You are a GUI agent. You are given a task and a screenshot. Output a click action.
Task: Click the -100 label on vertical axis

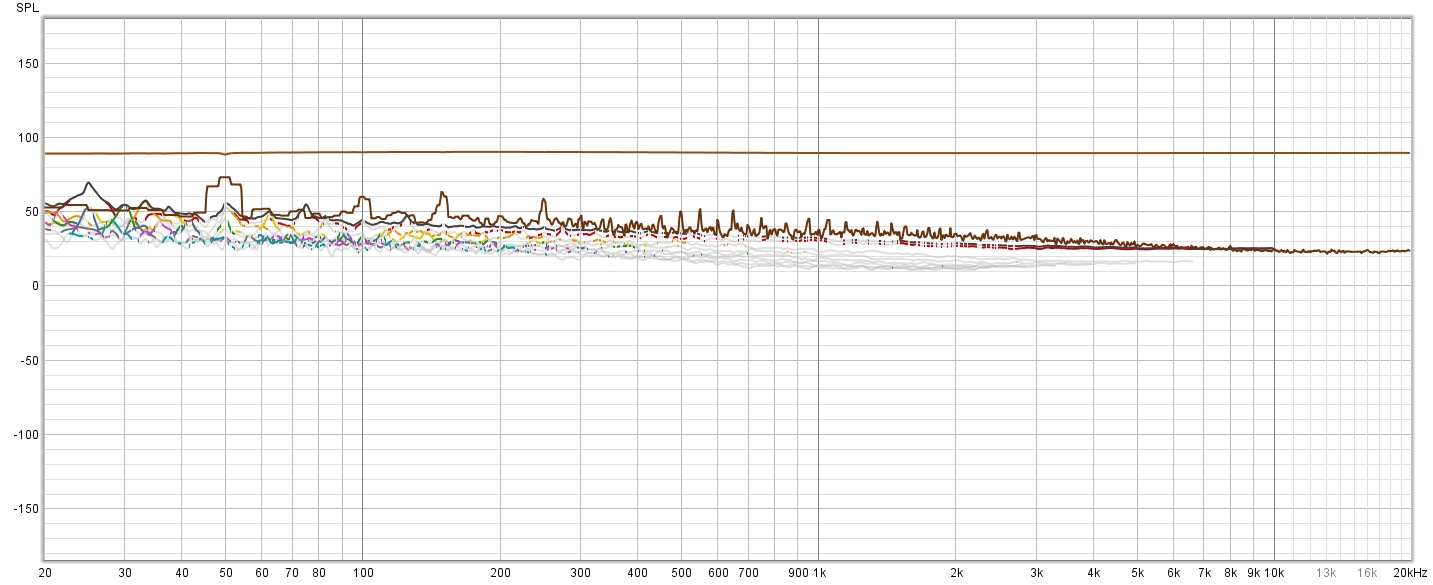coord(26,434)
